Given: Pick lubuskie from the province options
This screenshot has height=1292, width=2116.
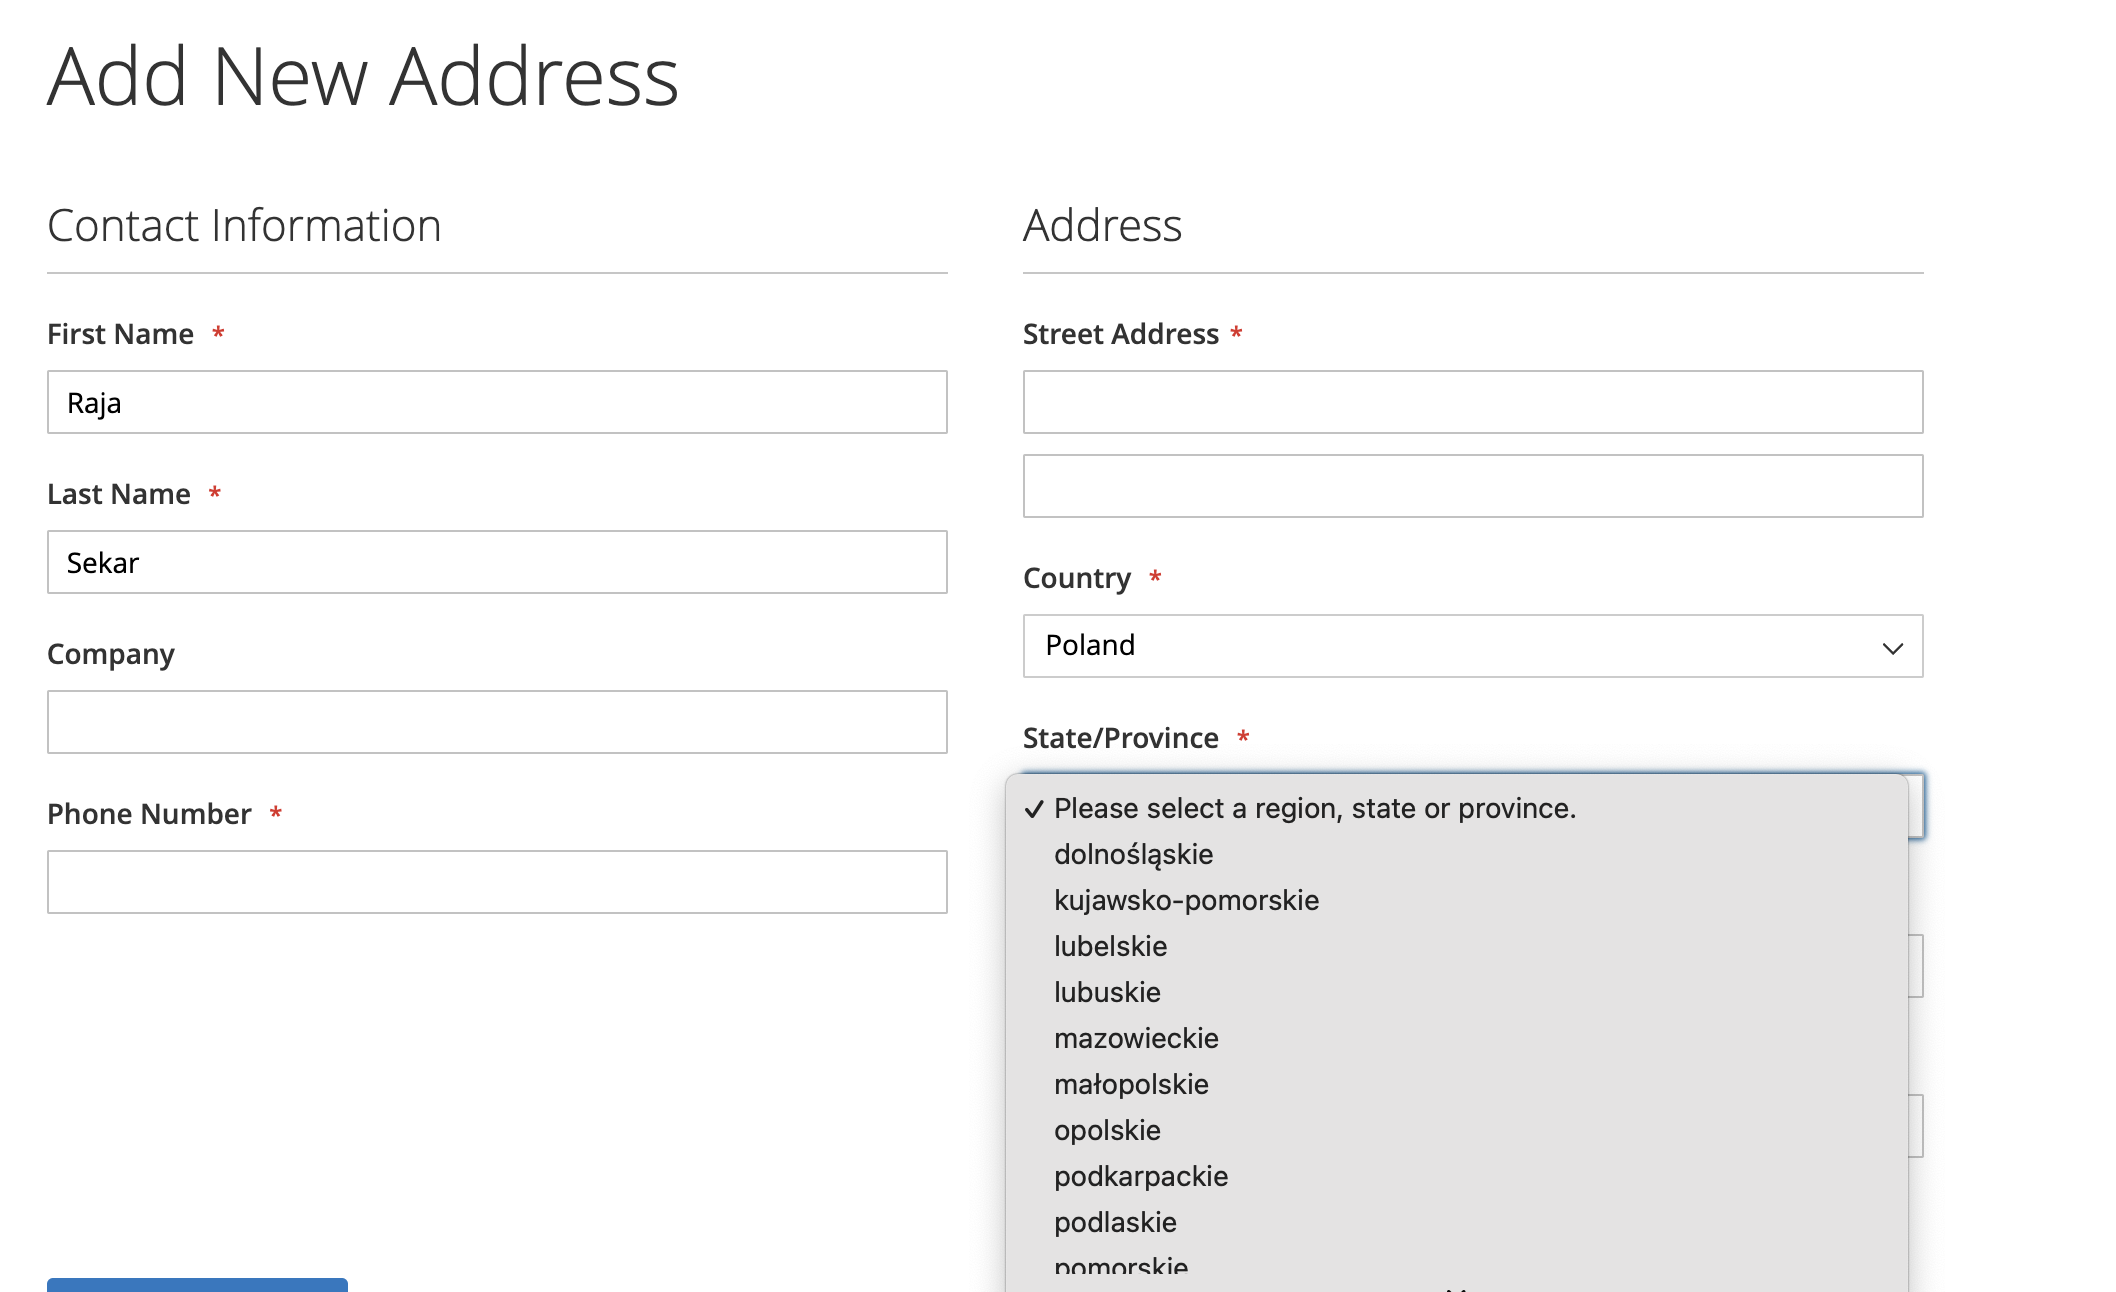Looking at the screenshot, I should pyautogui.click(x=1107, y=992).
